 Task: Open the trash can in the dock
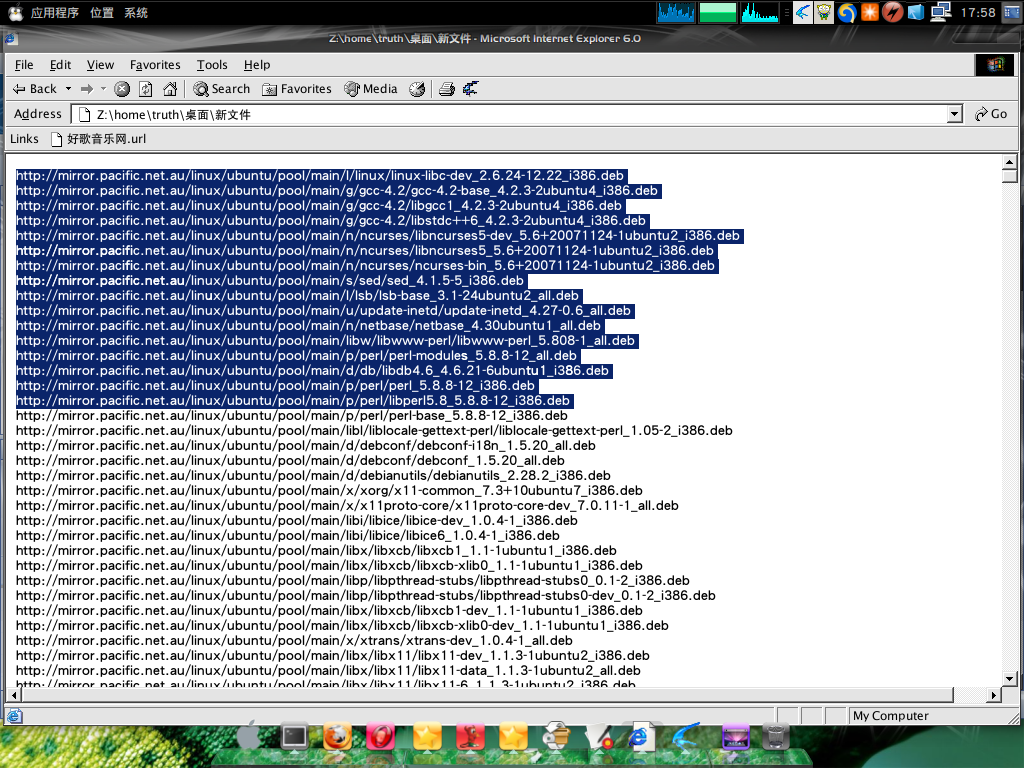coord(776,737)
